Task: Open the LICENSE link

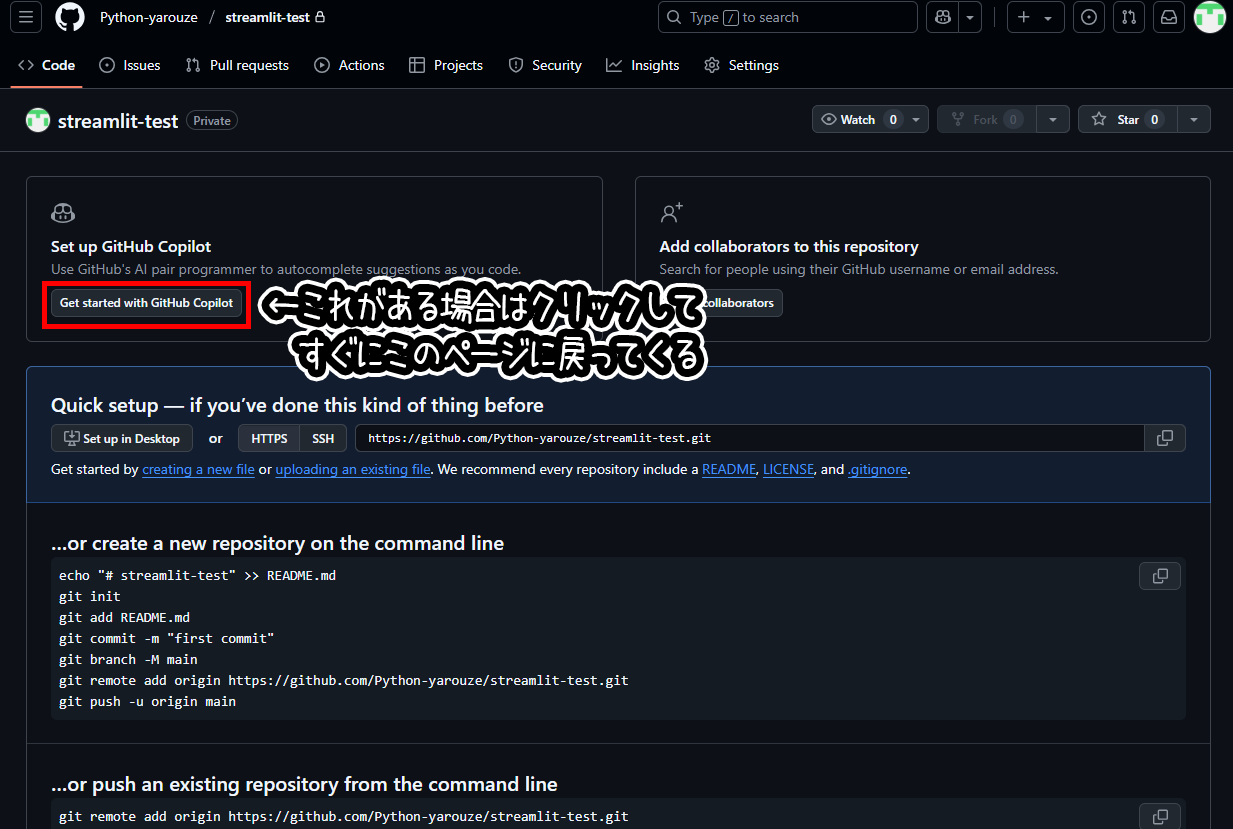Action: click(788, 469)
